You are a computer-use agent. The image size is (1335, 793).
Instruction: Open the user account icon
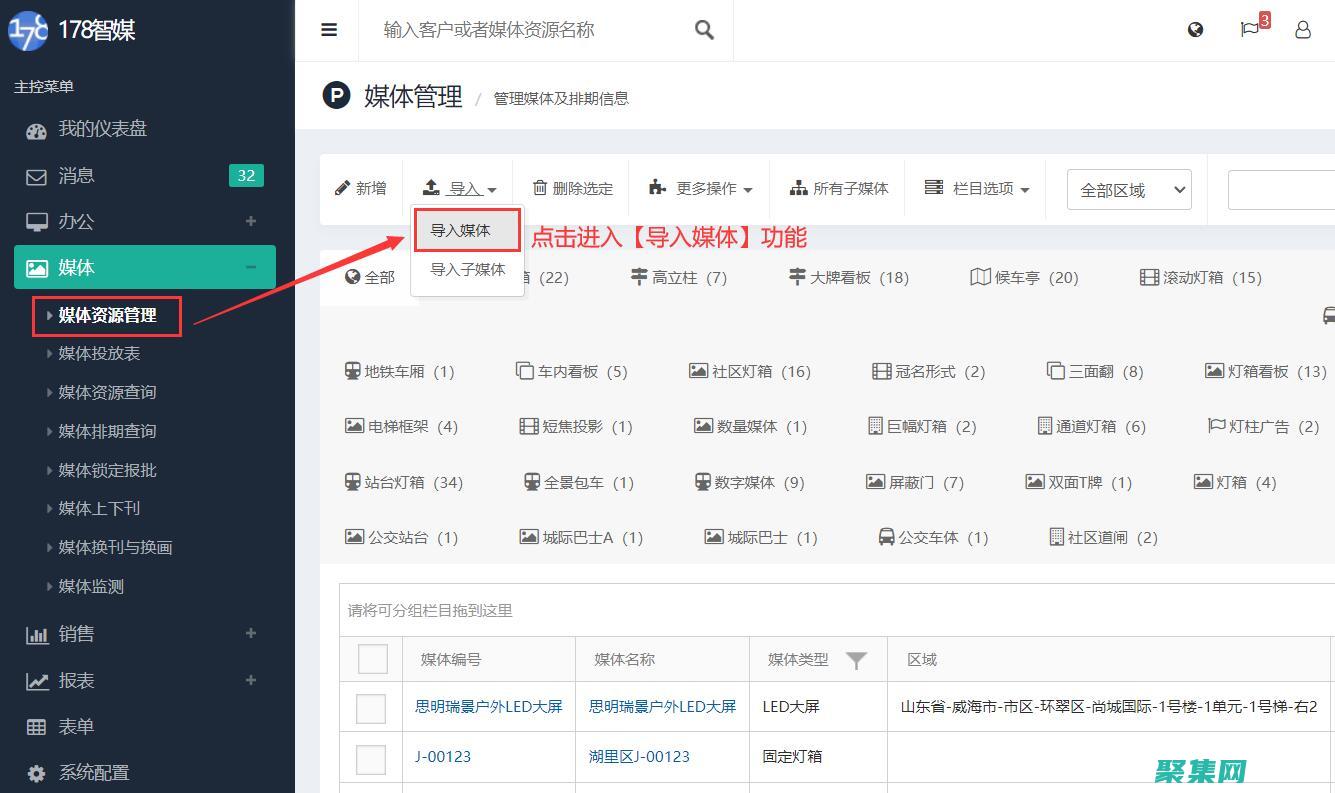point(1302,30)
